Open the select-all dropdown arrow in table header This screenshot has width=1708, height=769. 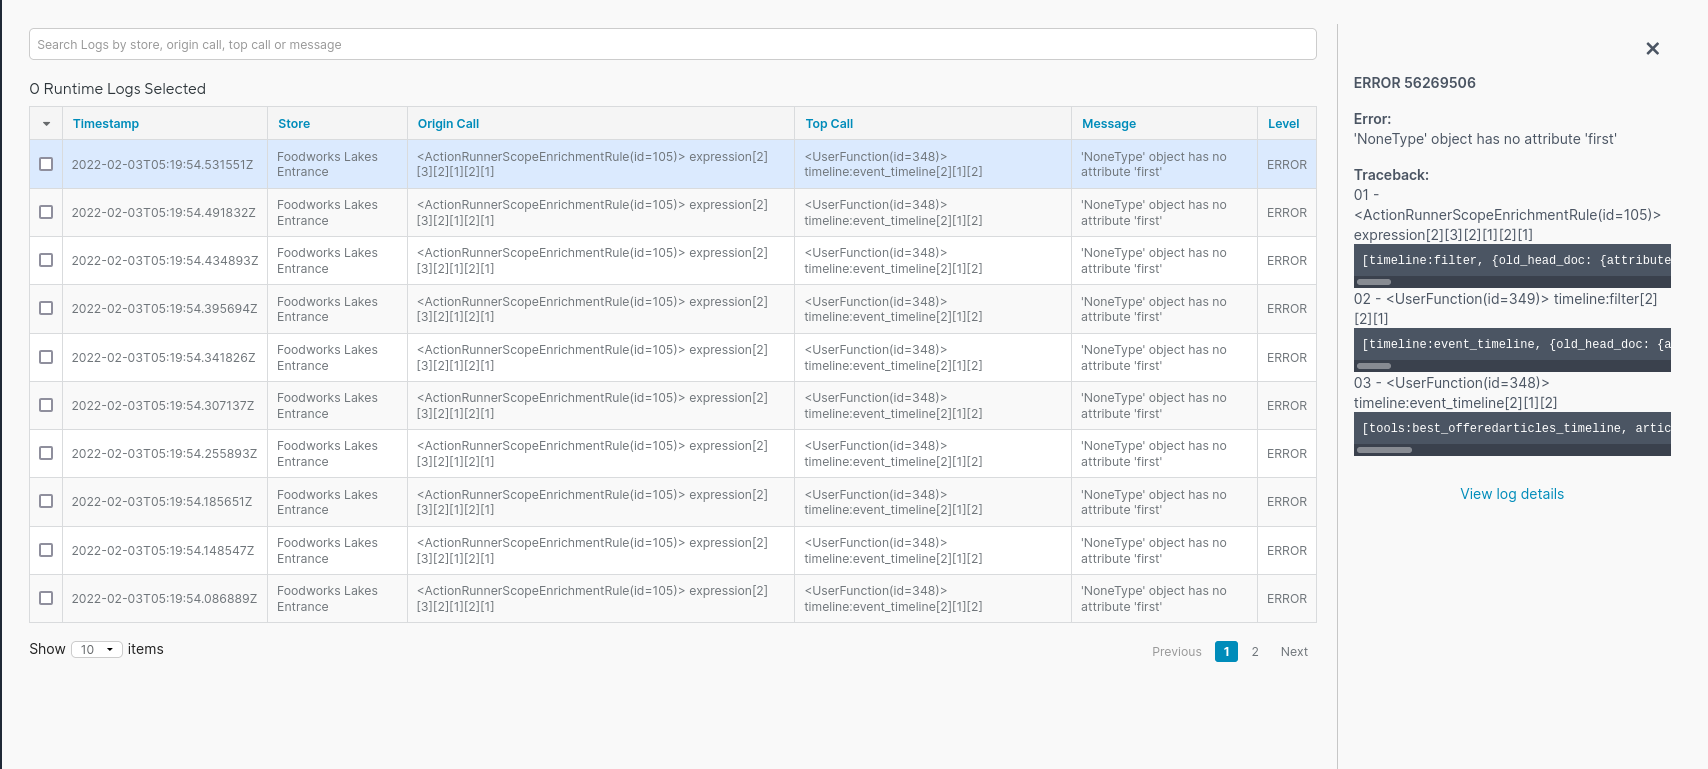point(46,124)
